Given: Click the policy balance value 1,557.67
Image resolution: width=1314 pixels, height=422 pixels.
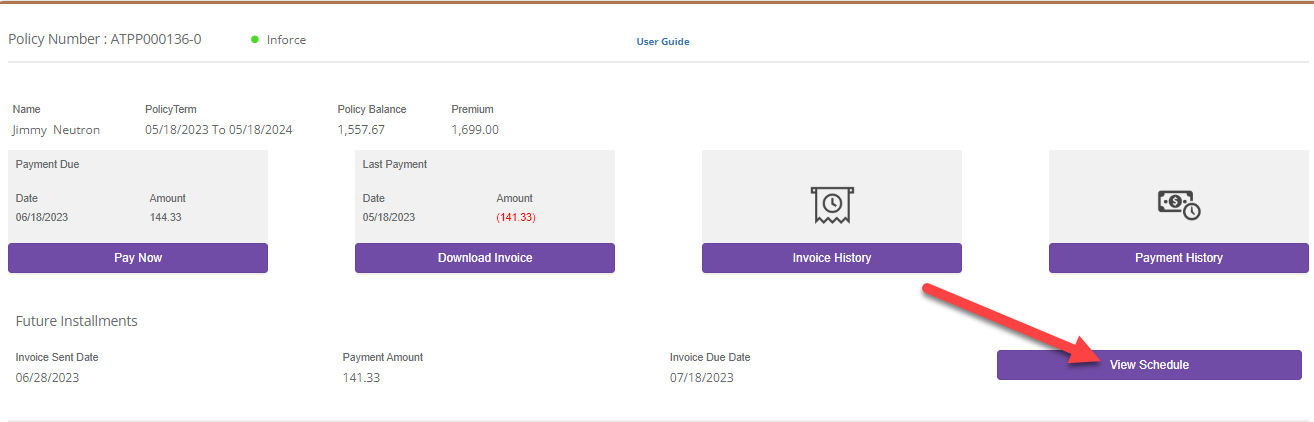Looking at the screenshot, I should [361, 130].
